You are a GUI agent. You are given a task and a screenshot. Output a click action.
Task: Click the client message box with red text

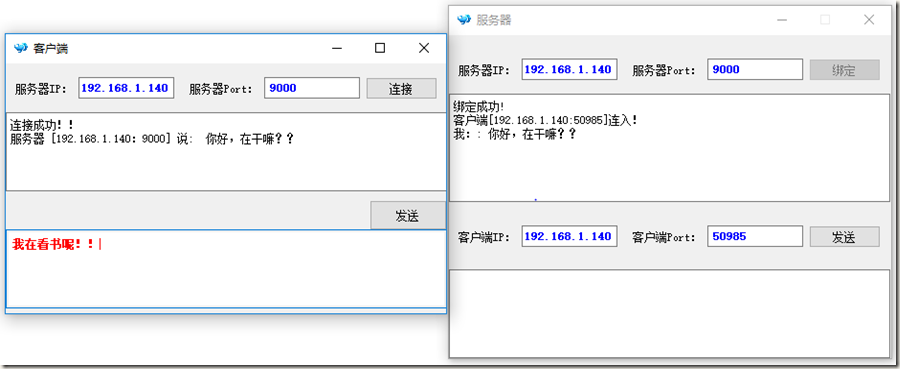pyautogui.click(x=226, y=269)
